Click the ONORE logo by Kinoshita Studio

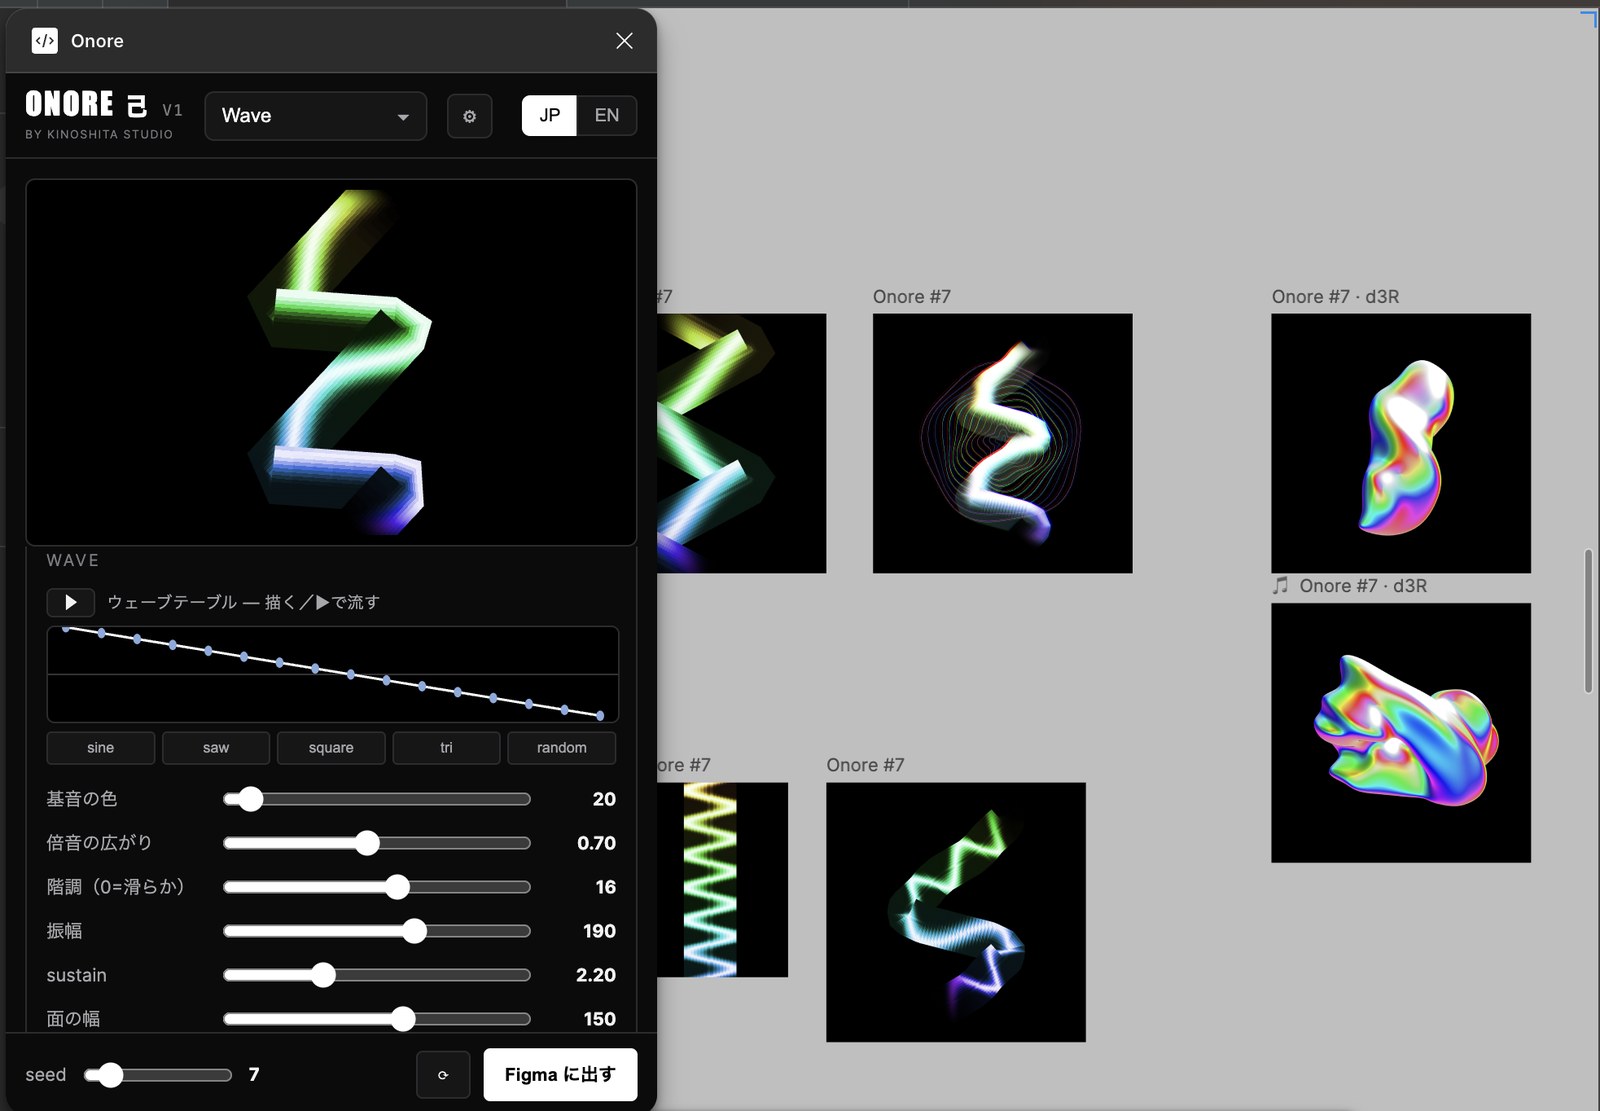coord(99,115)
